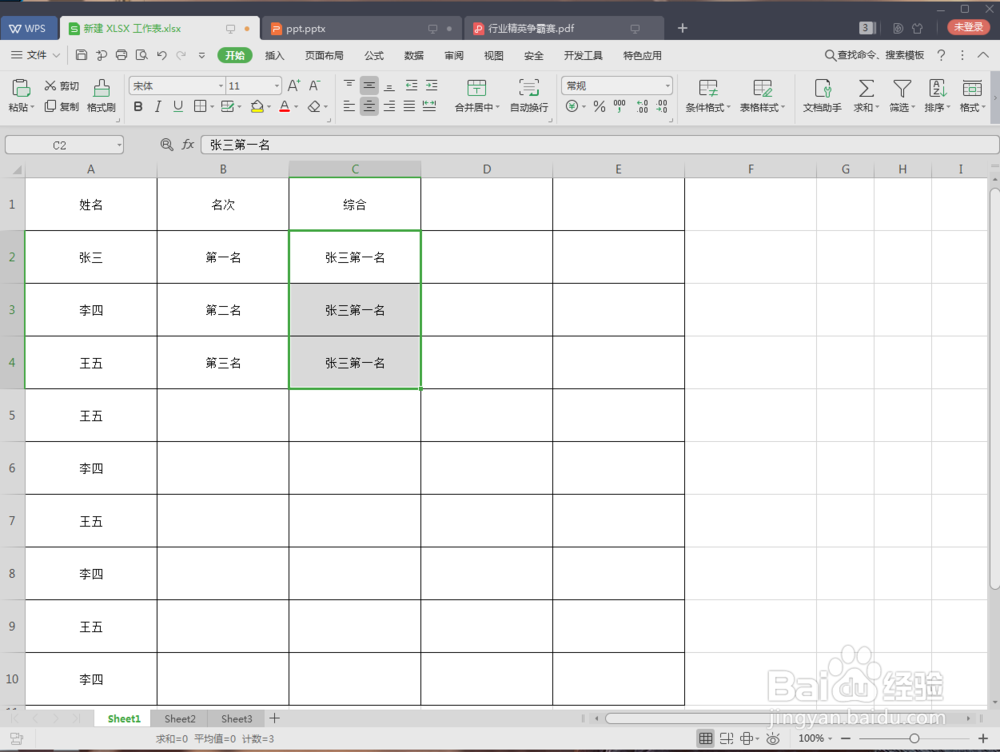Toggle middle vertical alignment
The image size is (1000, 752).
[x=369, y=85]
